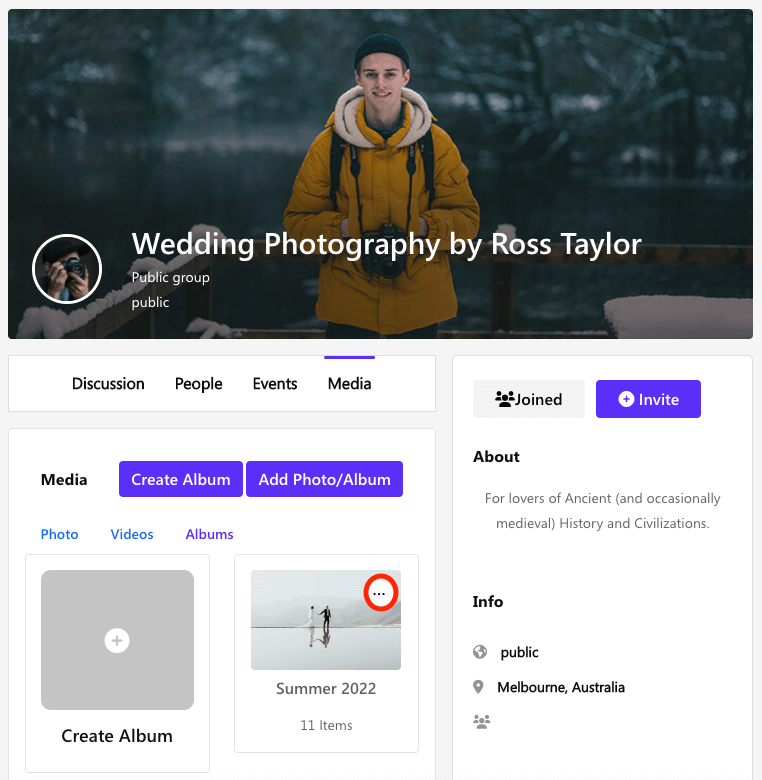Open the Summer 2022 album three-dot menu
This screenshot has height=780, width=762.
pyautogui.click(x=378, y=593)
